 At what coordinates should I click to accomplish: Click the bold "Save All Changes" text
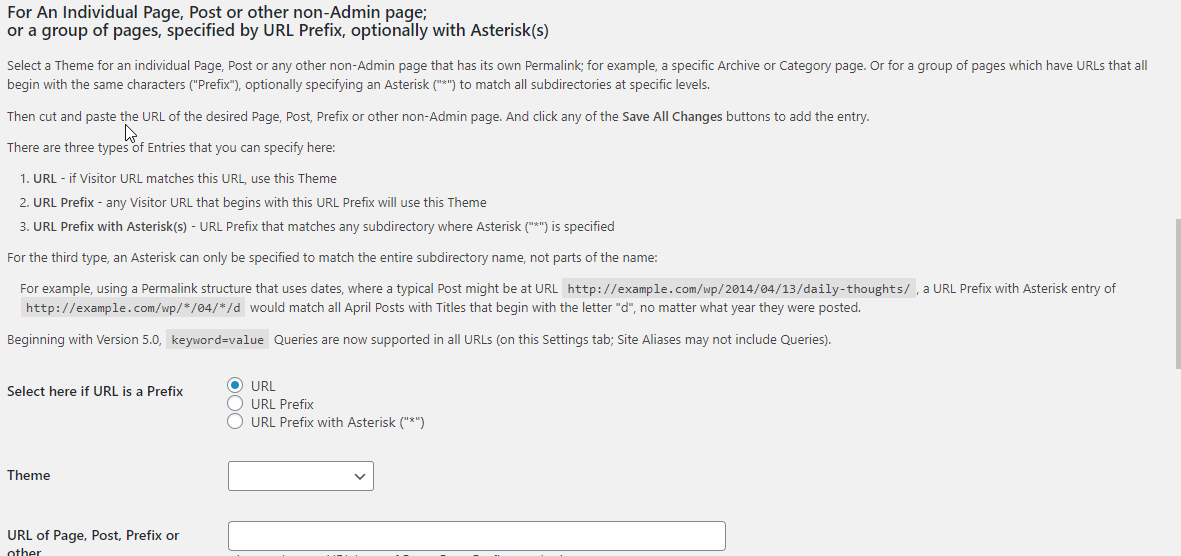[x=672, y=117]
